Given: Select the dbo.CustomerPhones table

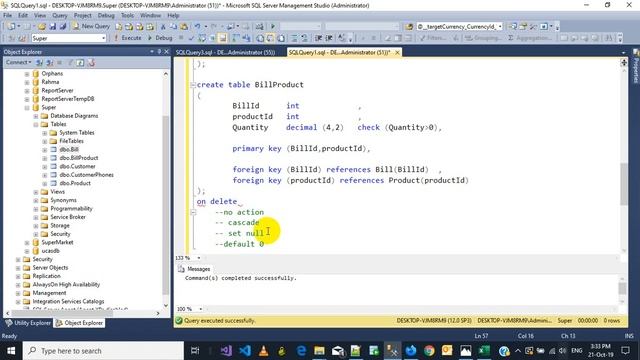Looking at the screenshot, I should (x=87, y=175).
